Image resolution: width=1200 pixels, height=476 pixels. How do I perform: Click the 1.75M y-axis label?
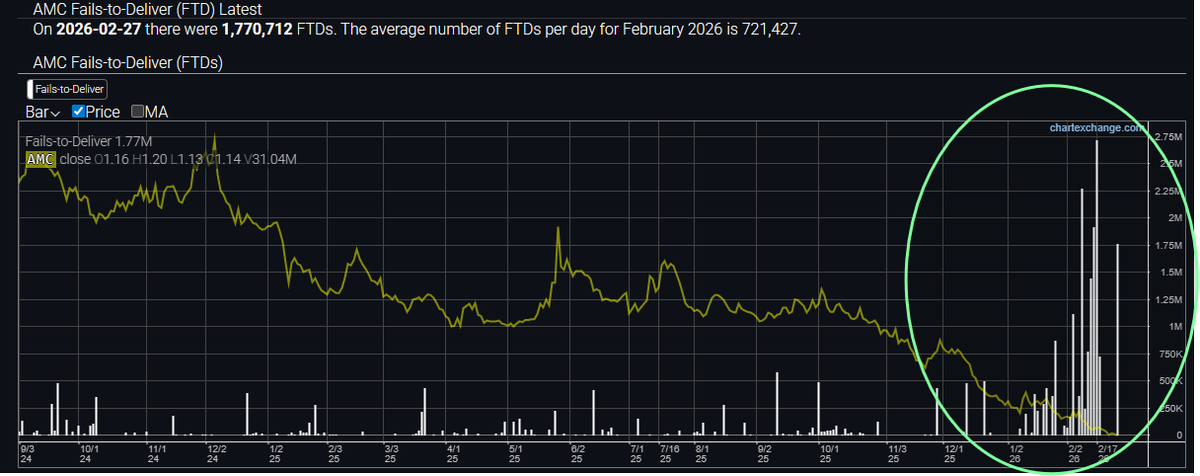tap(1169, 245)
